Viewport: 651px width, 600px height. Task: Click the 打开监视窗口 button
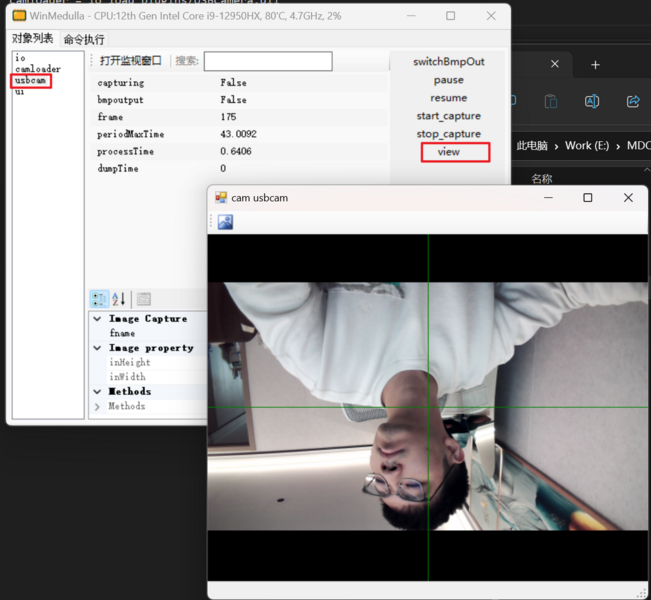(130, 61)
